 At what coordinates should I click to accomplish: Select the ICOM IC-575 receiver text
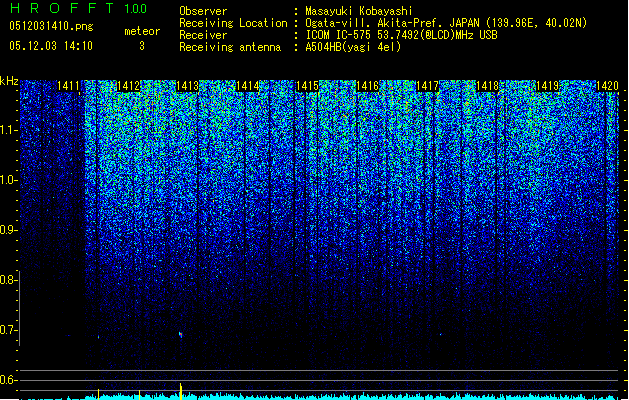coord(401,35)
